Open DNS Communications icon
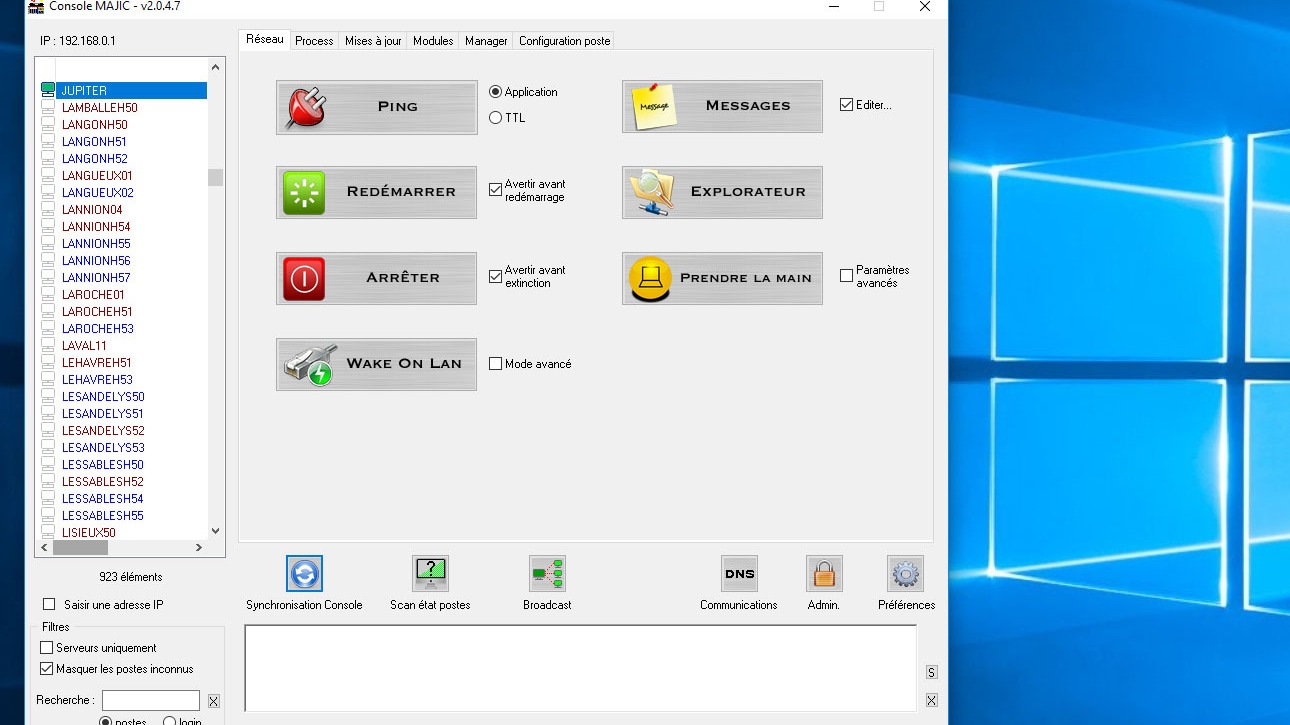 tap(739, 574)
